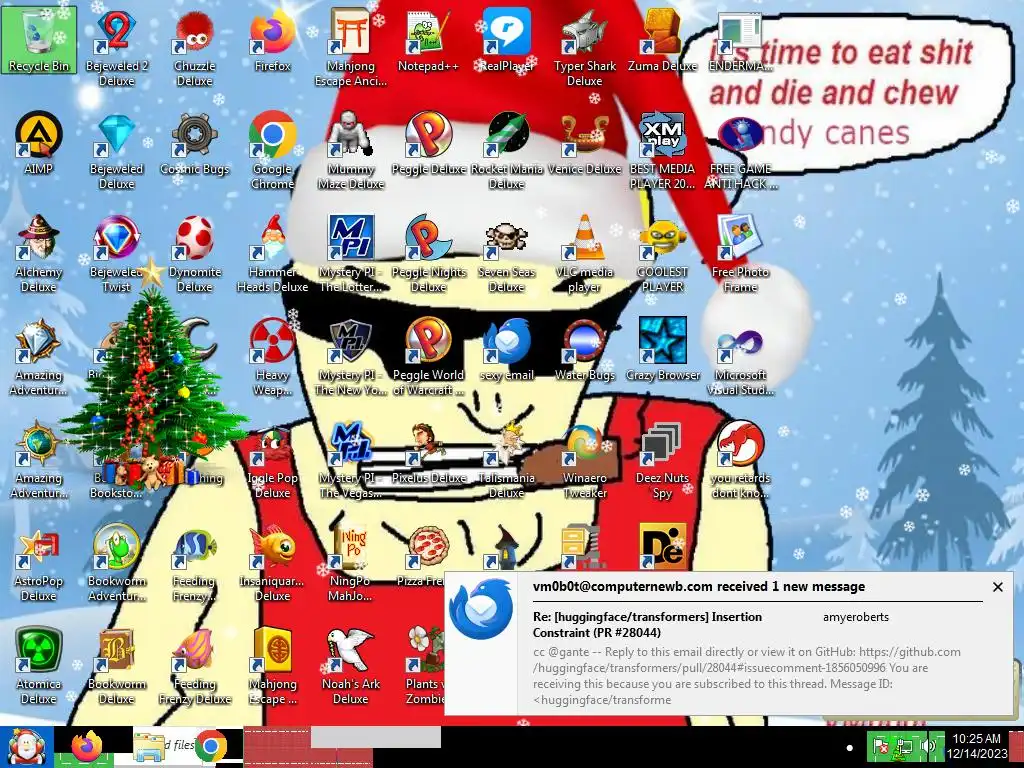Open Talismania Deluxe shortcut
The height and width of the screenshot is (768, 1024).
coord(507,461)
